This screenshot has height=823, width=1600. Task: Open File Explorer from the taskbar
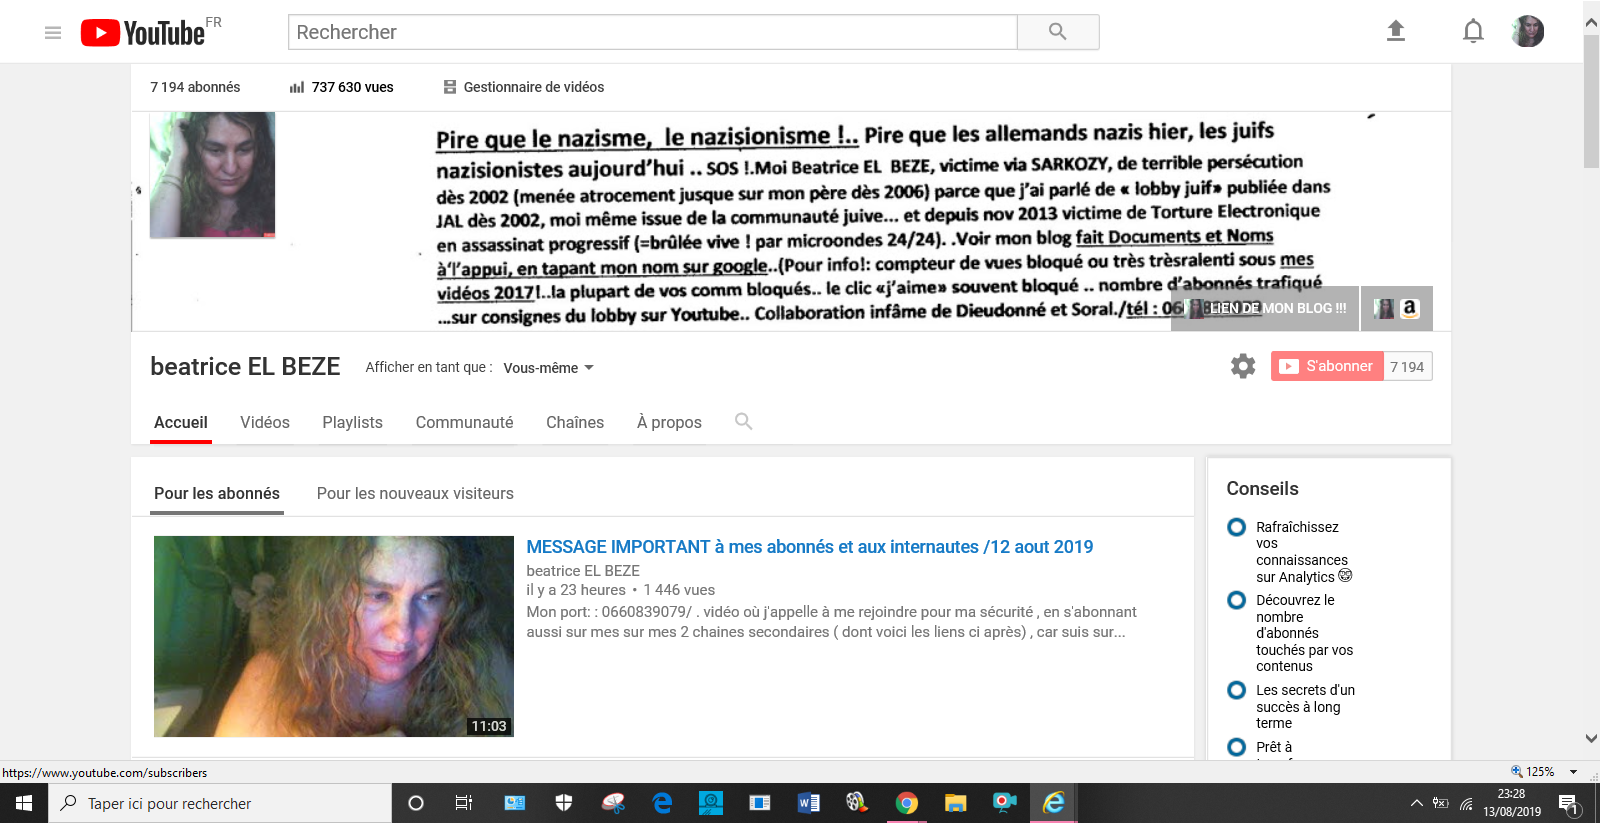coord(956,803)
